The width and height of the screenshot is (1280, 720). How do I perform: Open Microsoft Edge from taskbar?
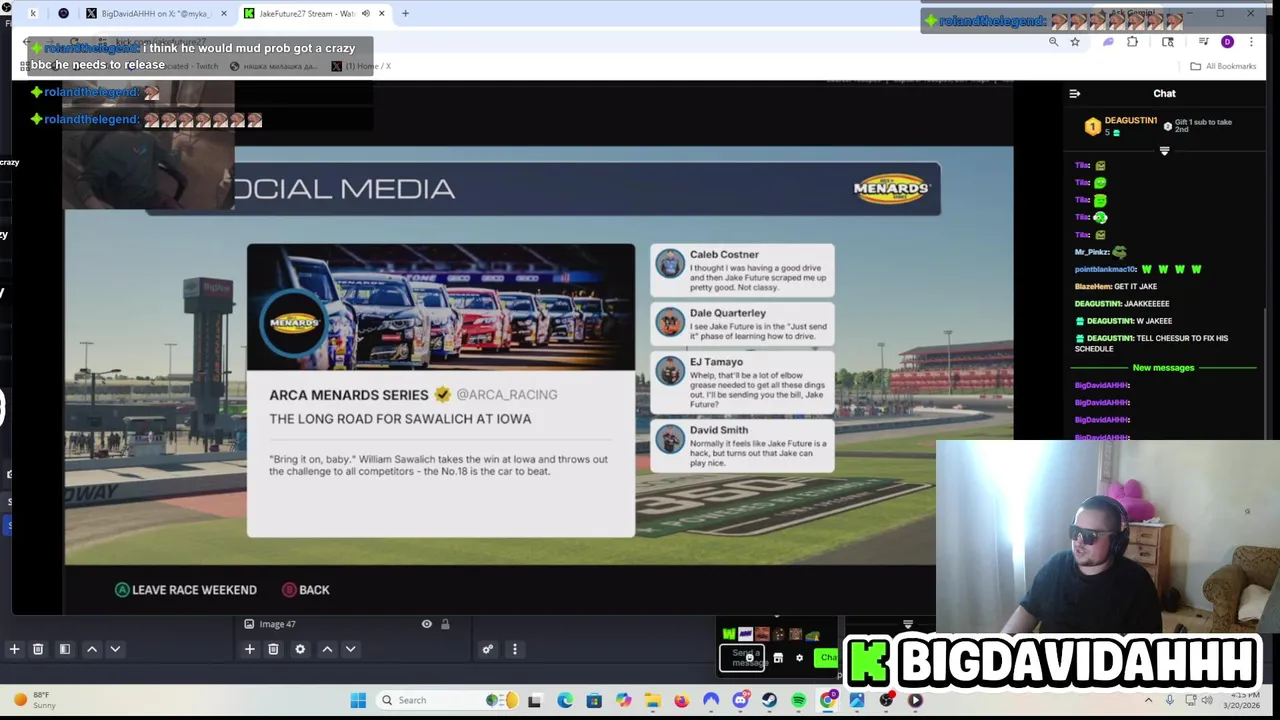(565, 700)
